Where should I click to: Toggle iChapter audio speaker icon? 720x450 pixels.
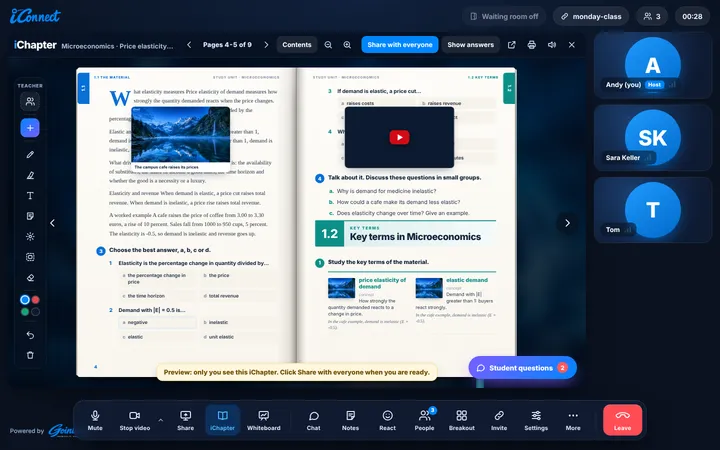click(552, 45)
